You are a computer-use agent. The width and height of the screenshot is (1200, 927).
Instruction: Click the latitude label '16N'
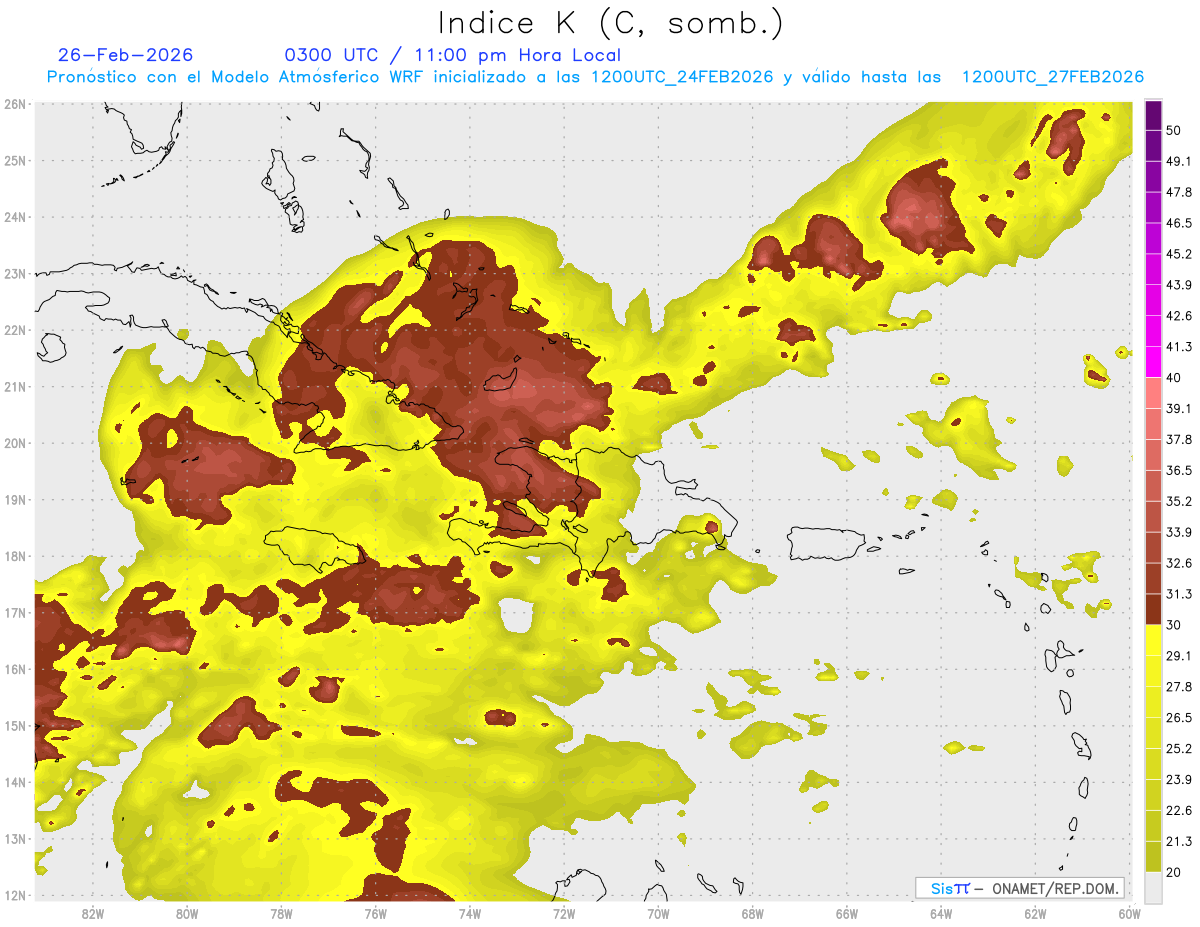(x=15, y=669)
